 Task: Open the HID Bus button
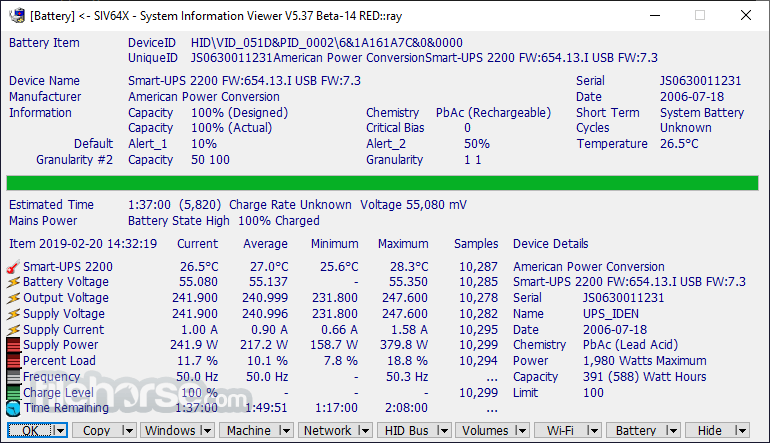(x=407, y=431)
